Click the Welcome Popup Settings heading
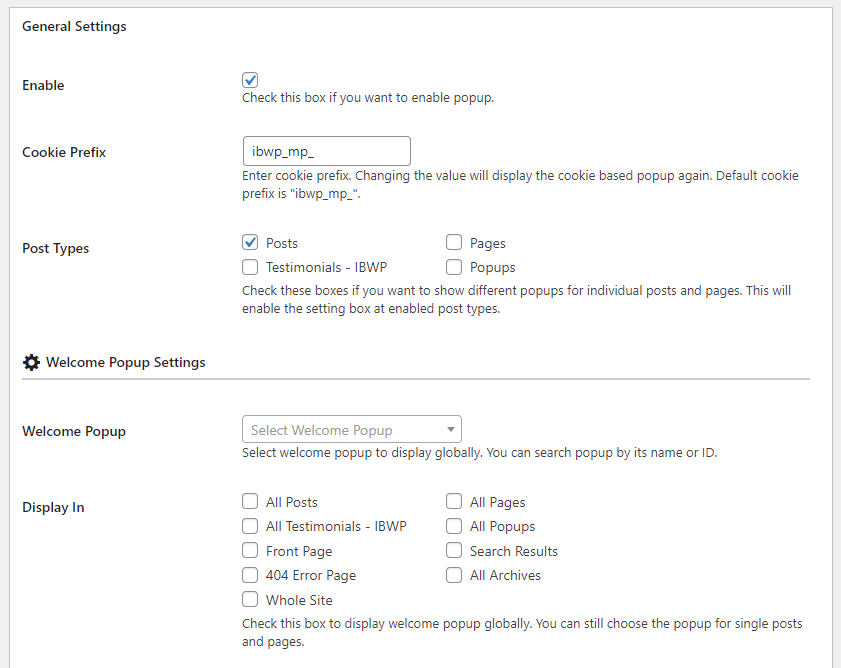The height and width of the screenshot is (668, 841). pos(125,362)
